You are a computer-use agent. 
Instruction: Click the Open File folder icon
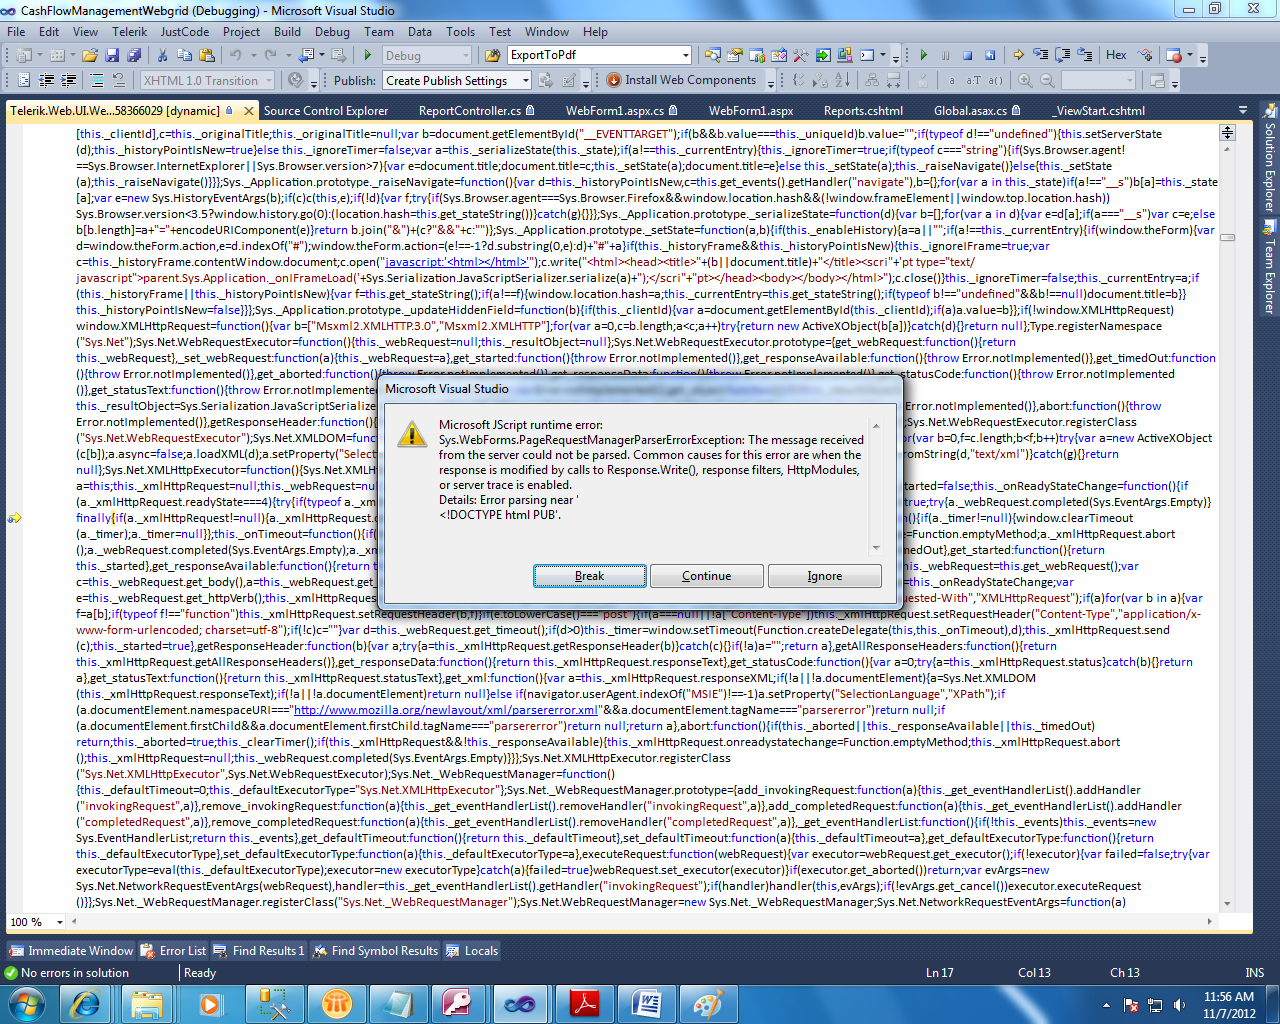[x=90, y=56]
